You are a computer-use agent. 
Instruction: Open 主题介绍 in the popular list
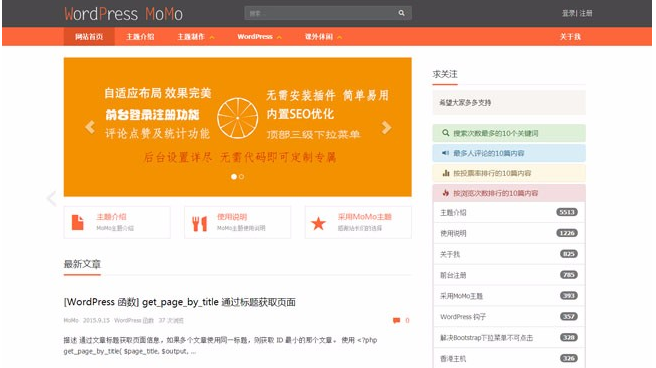point(453,212)
